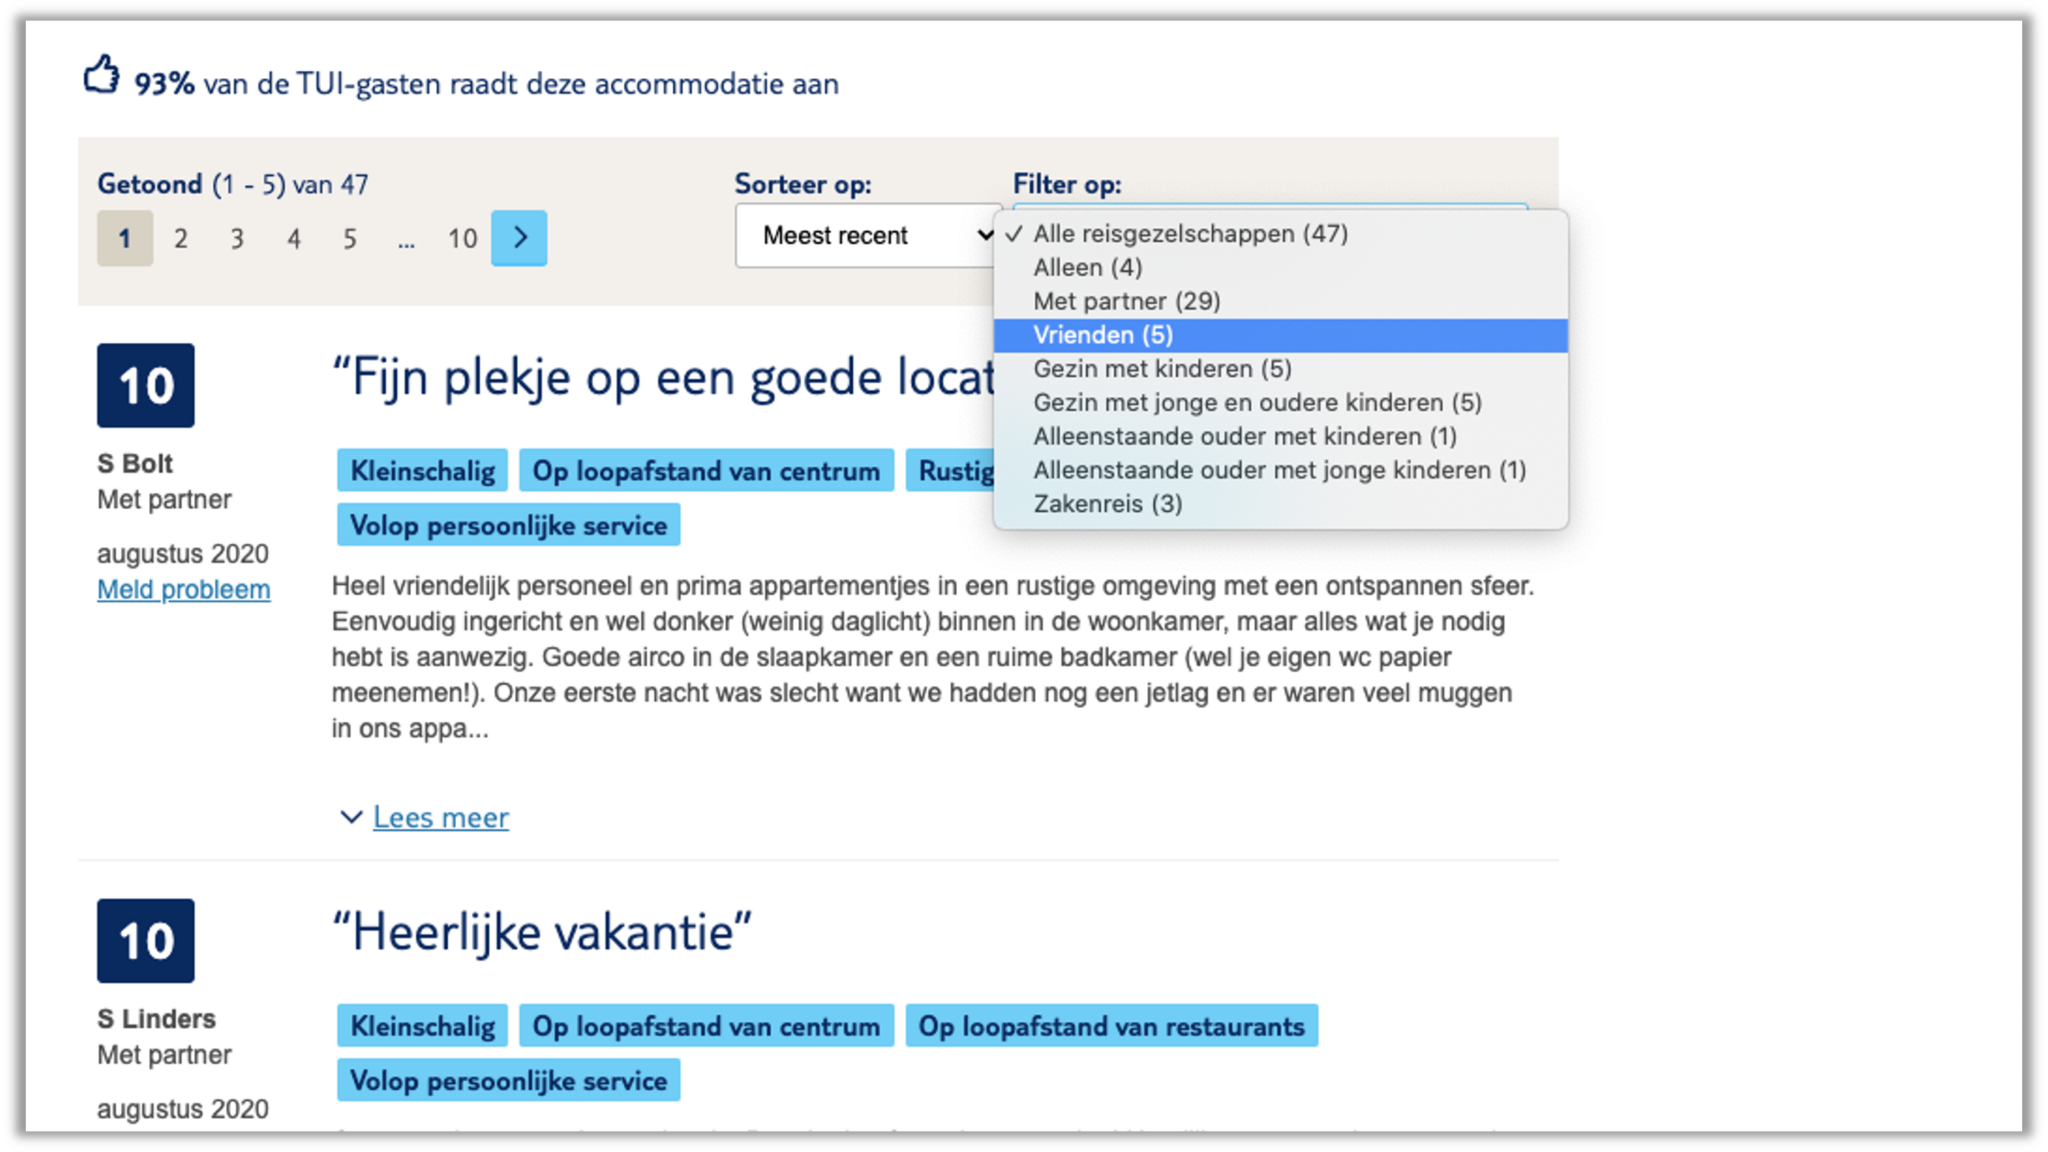Viewport: 2048px width, 1152px height.
Task: Click the chevron beside Lees meer
Action: pos(350,817)
